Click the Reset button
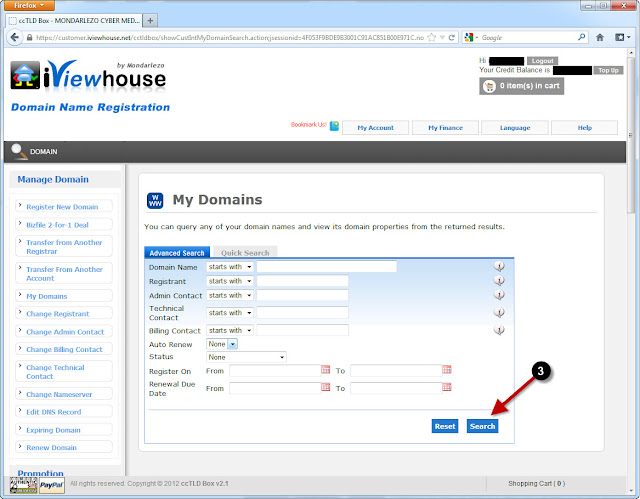 pyautogui.click(x=444, y=426)
